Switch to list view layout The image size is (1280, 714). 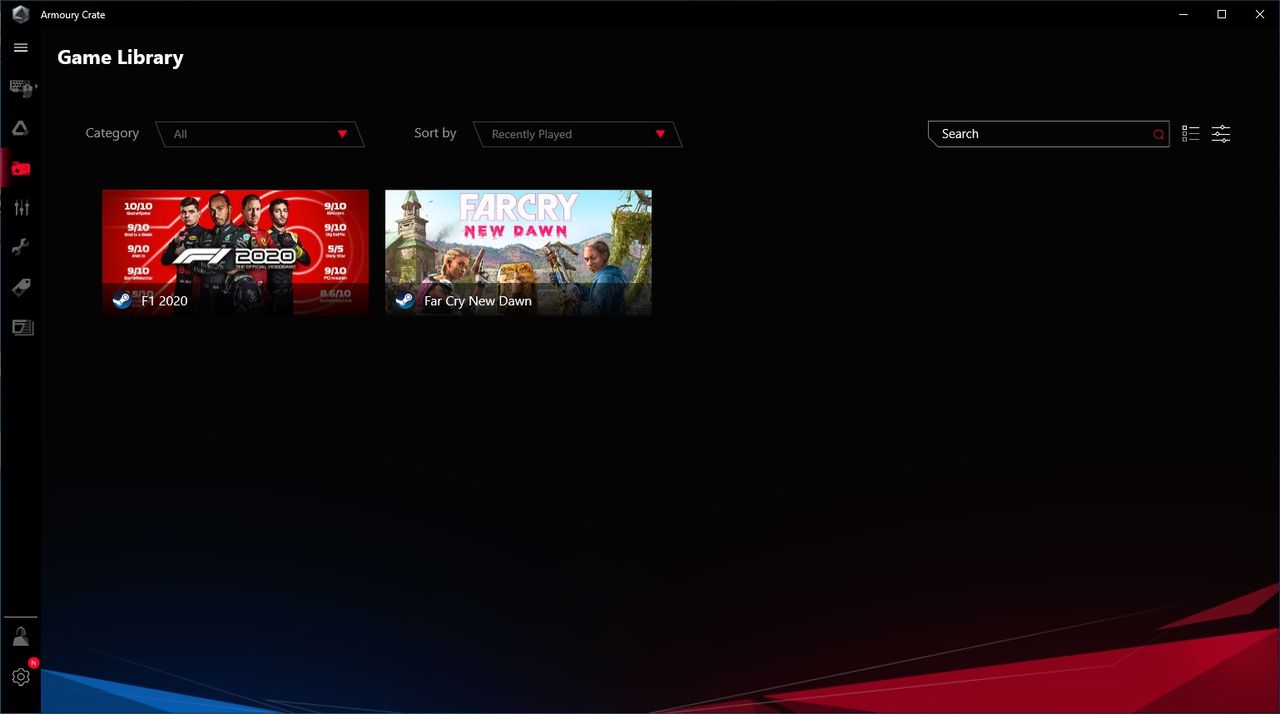(1190, 134)
